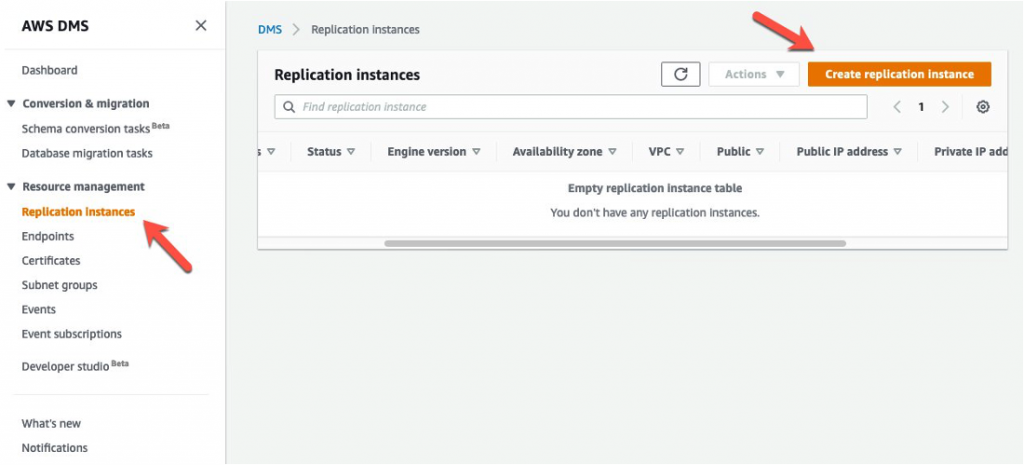Go to previous page chevron
1024x465 pixels.
[x=897, y=107]
